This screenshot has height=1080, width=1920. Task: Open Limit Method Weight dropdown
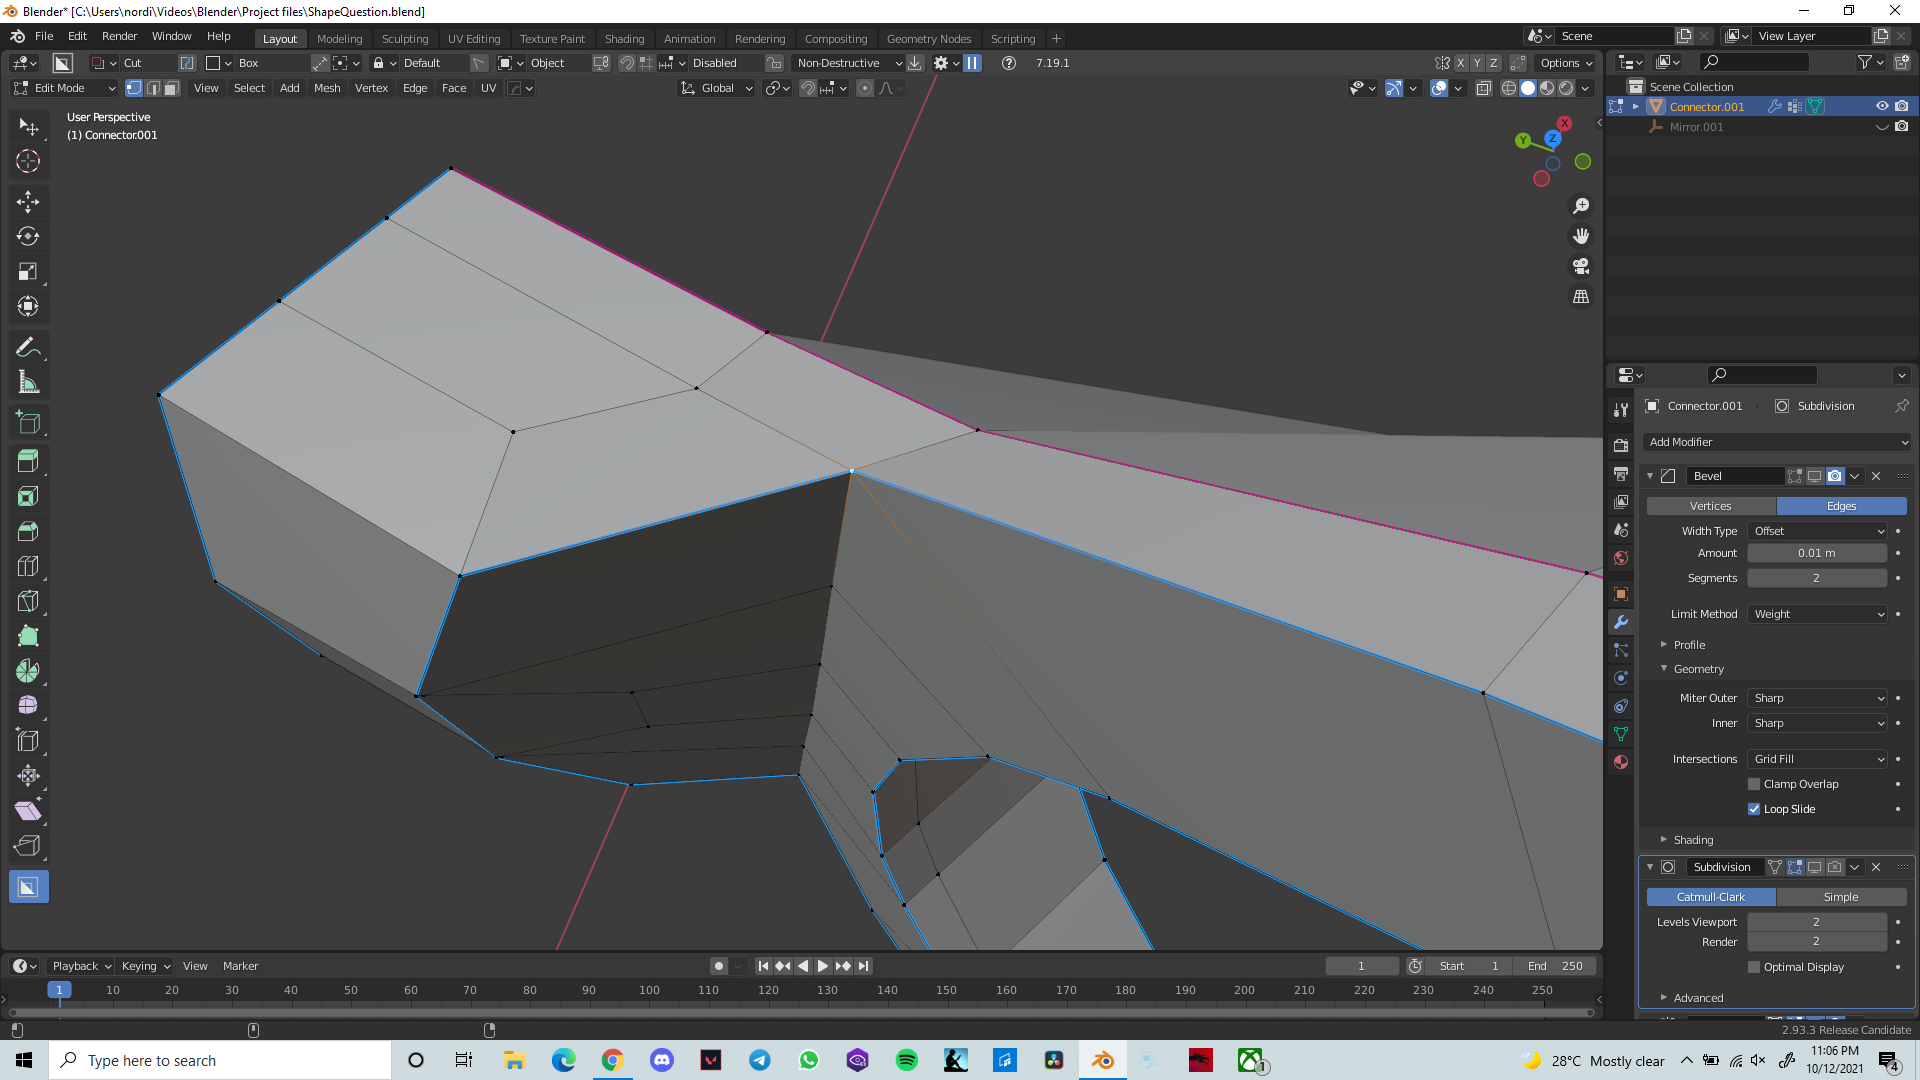(1818, 614)
